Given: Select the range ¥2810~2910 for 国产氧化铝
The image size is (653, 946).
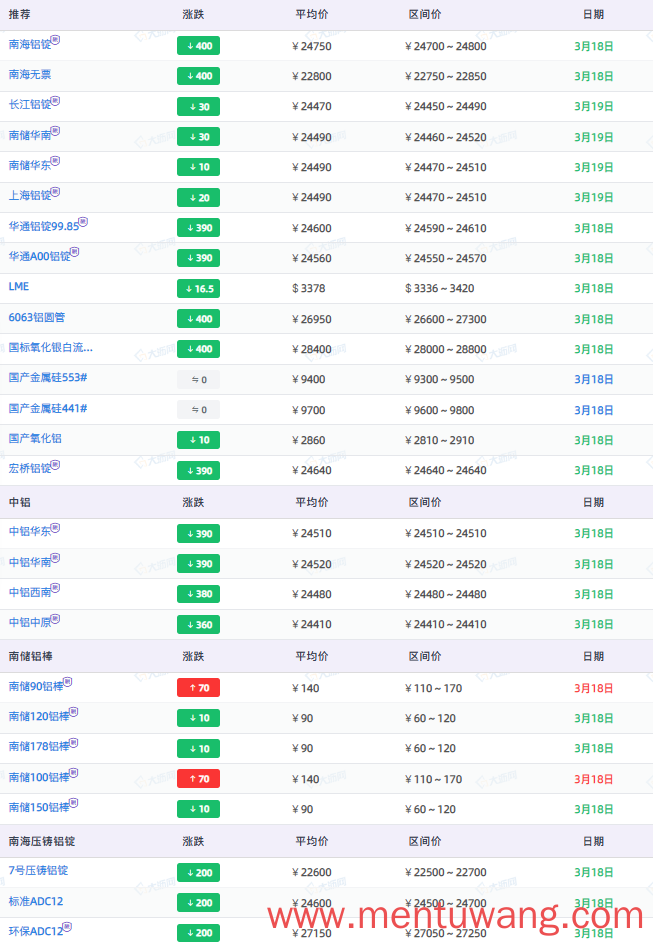Looking at the screenshot, I should [440, 440].
